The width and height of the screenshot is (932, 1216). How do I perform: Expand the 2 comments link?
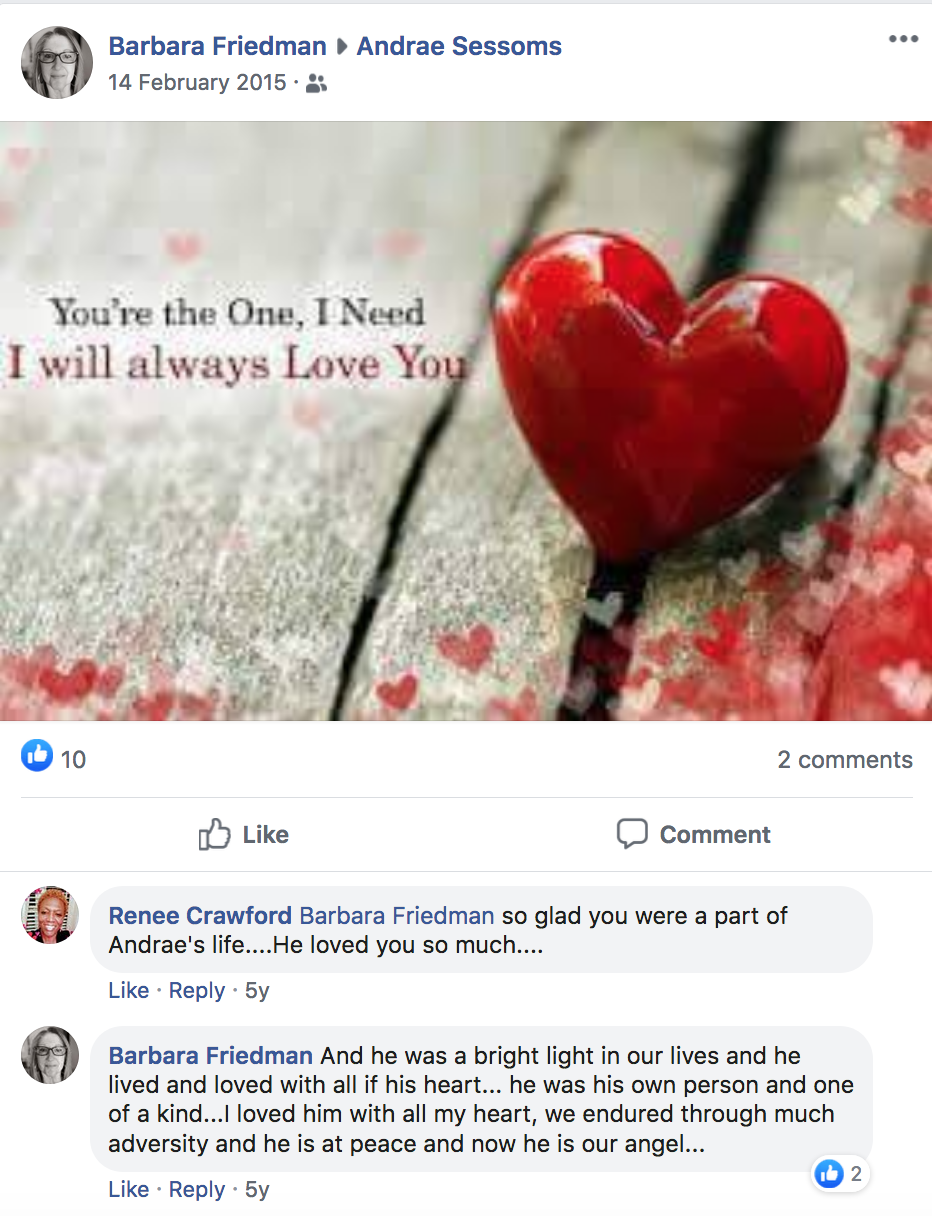(845, 760)
